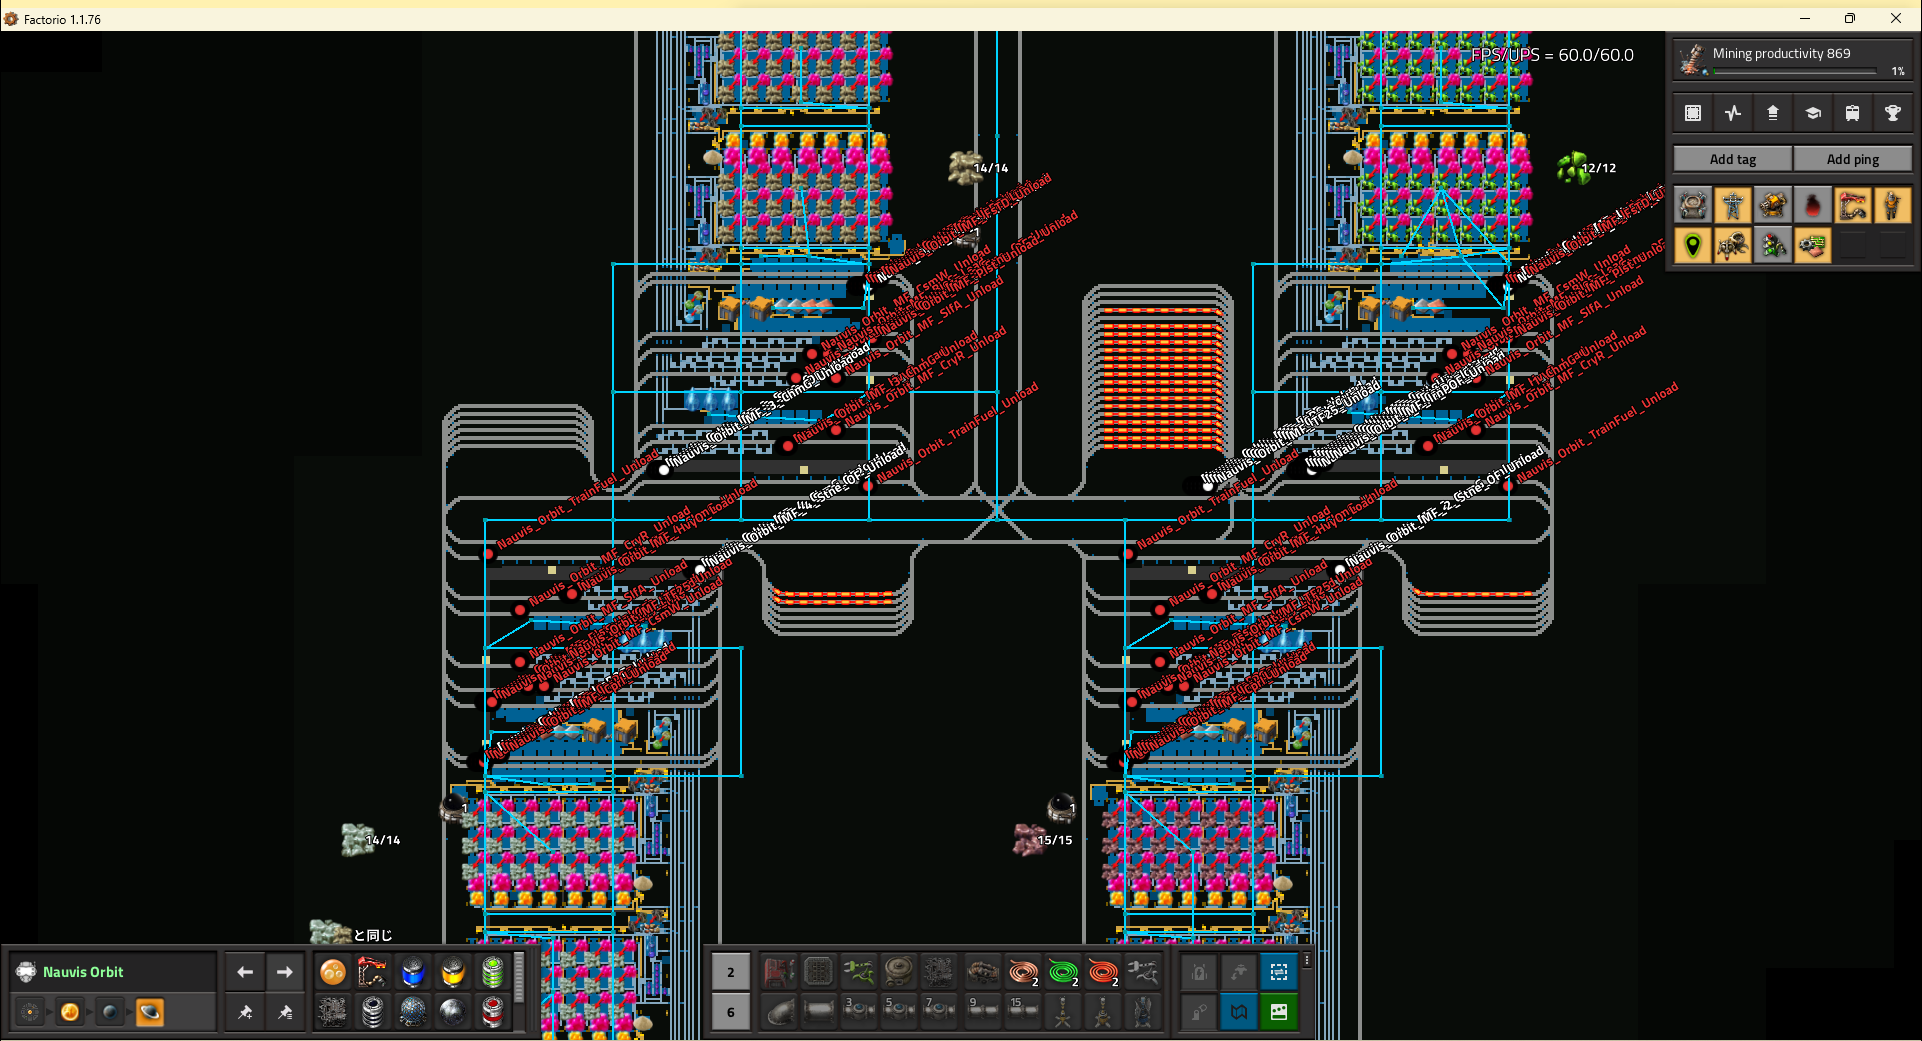Open shortcut bar three-dot options menu
Screen dimensions: 1922x1041
tap(1307, 960)
